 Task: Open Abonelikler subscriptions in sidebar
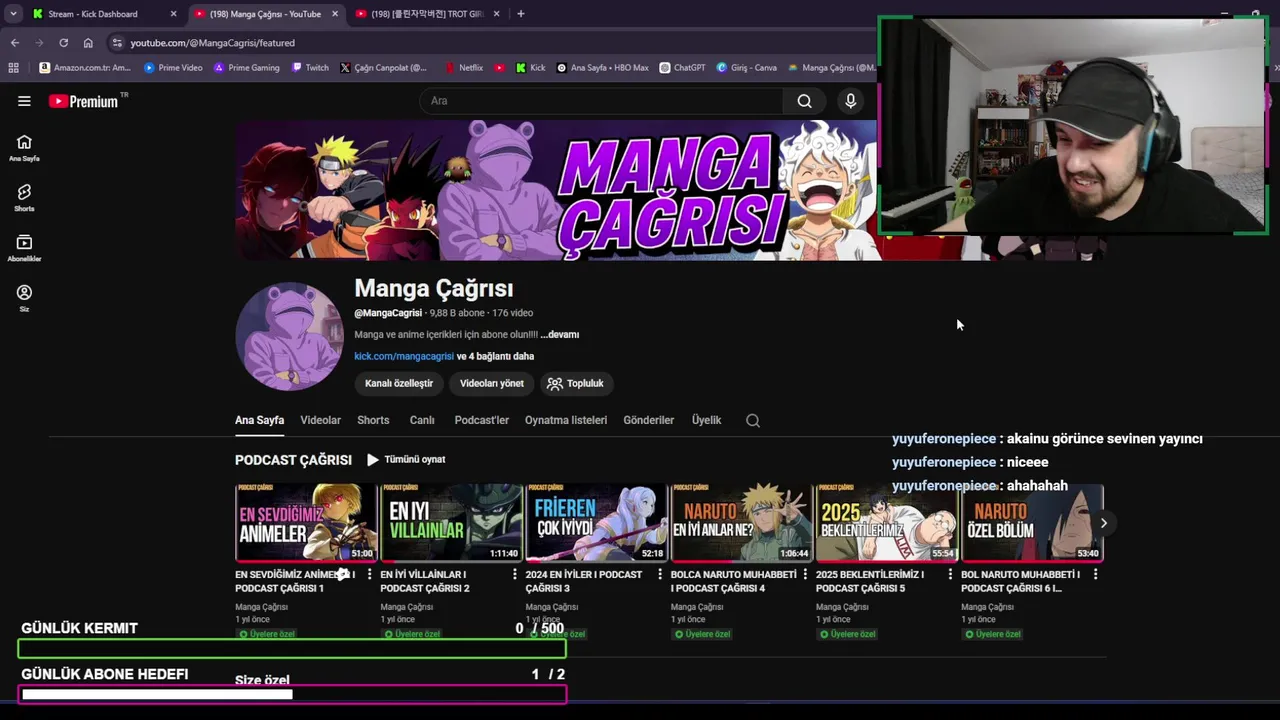click(24, 248)
